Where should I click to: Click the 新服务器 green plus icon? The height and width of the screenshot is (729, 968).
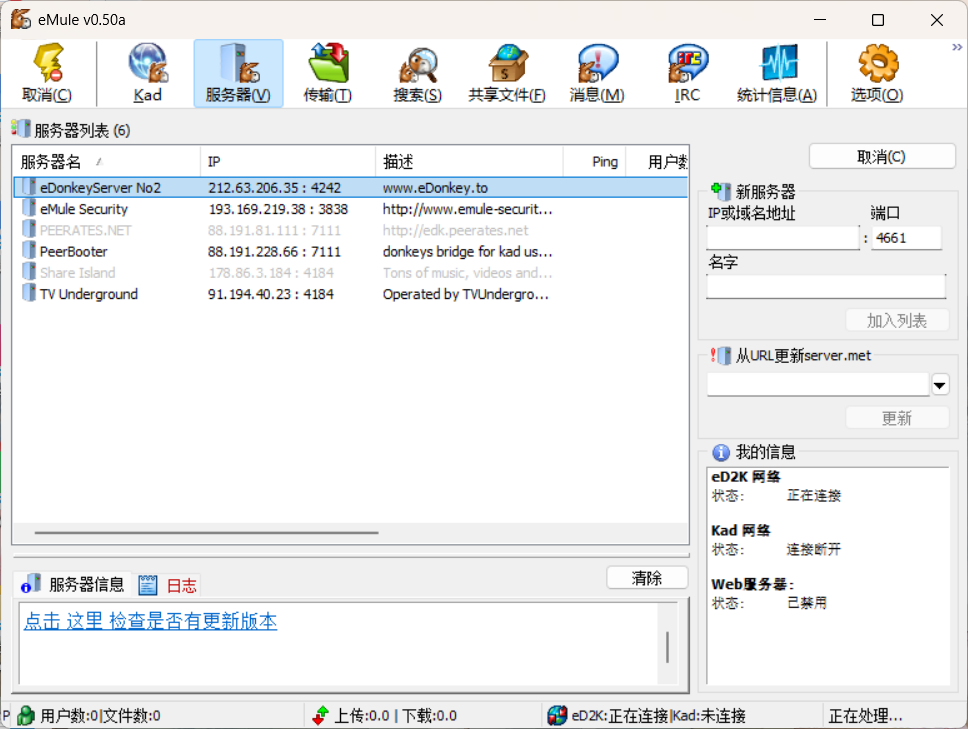720,191
